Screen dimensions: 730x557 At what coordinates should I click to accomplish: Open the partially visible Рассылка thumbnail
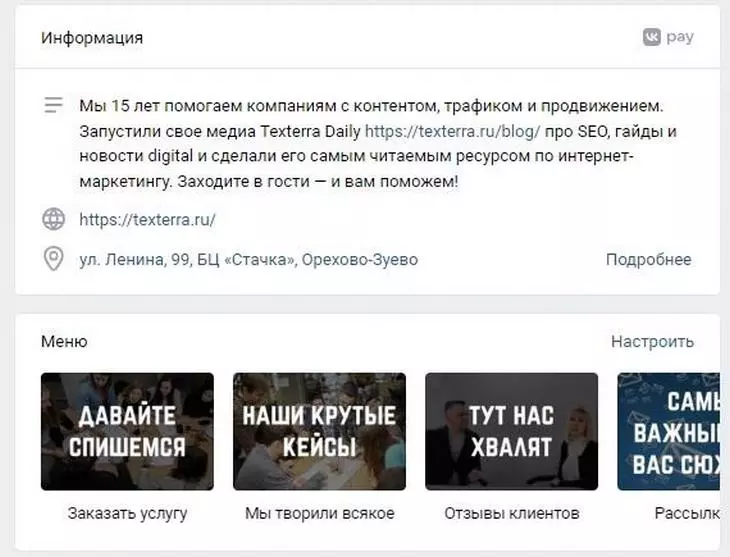[669, 431]
